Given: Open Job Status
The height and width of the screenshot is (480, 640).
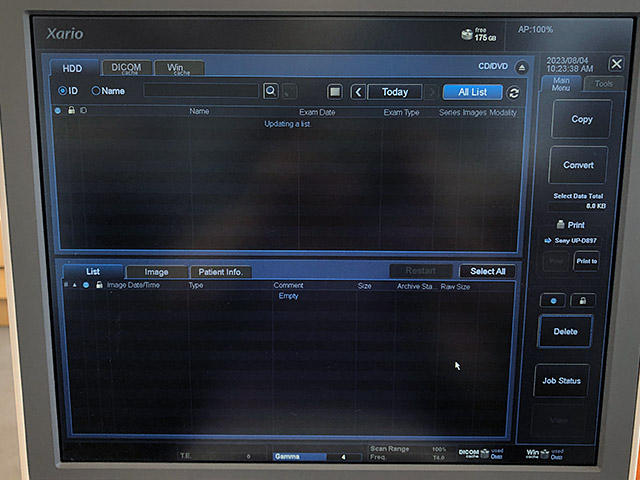Looking at the screenshot, I should click(x=561, y=381).
